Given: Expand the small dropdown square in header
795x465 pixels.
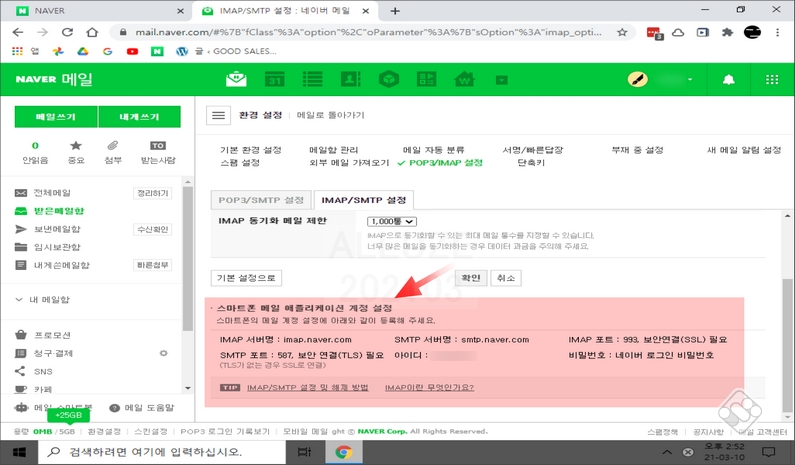Looking at the screenshot, I should (501, 80).
